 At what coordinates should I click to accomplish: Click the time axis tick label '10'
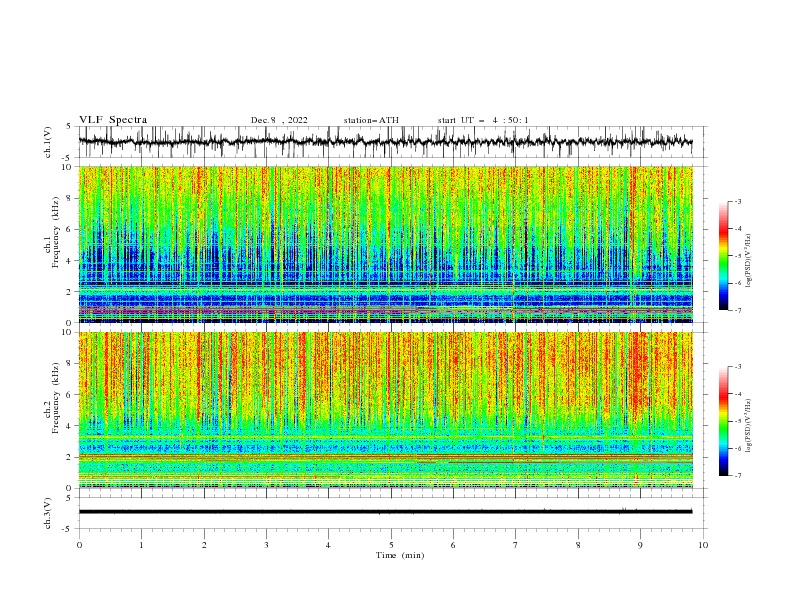point(703,545)
